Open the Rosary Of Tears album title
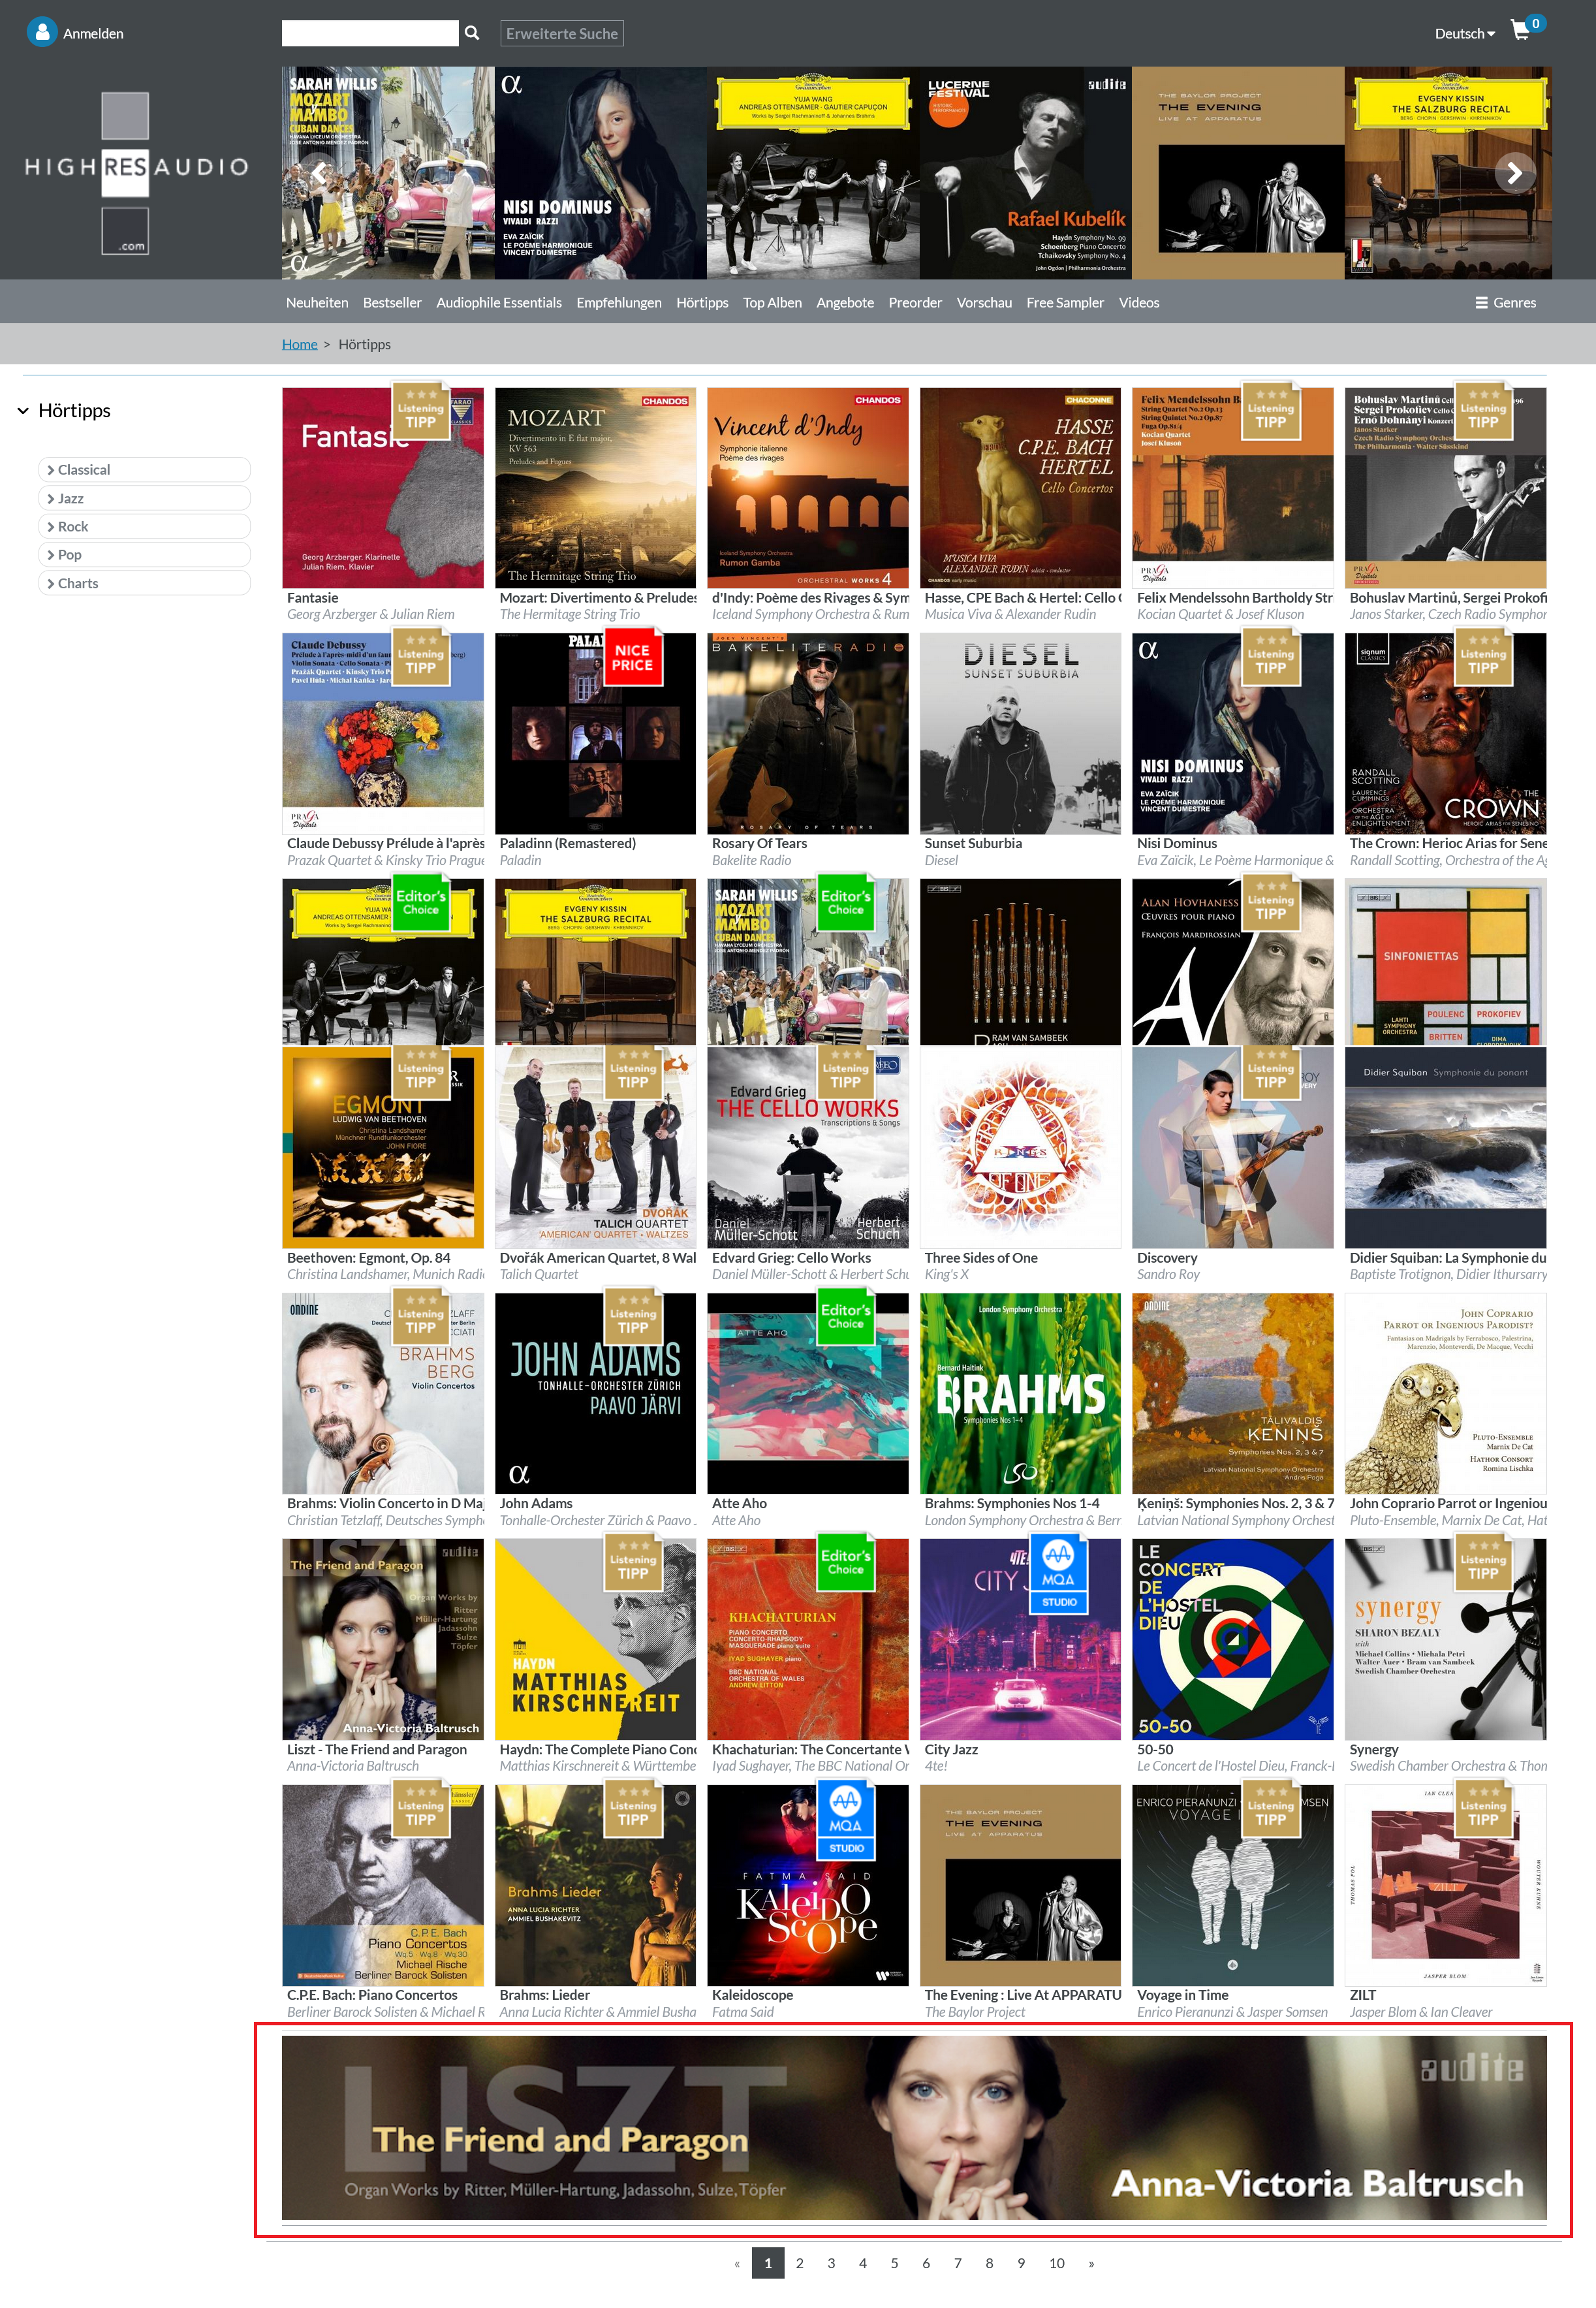 (759, 844)
